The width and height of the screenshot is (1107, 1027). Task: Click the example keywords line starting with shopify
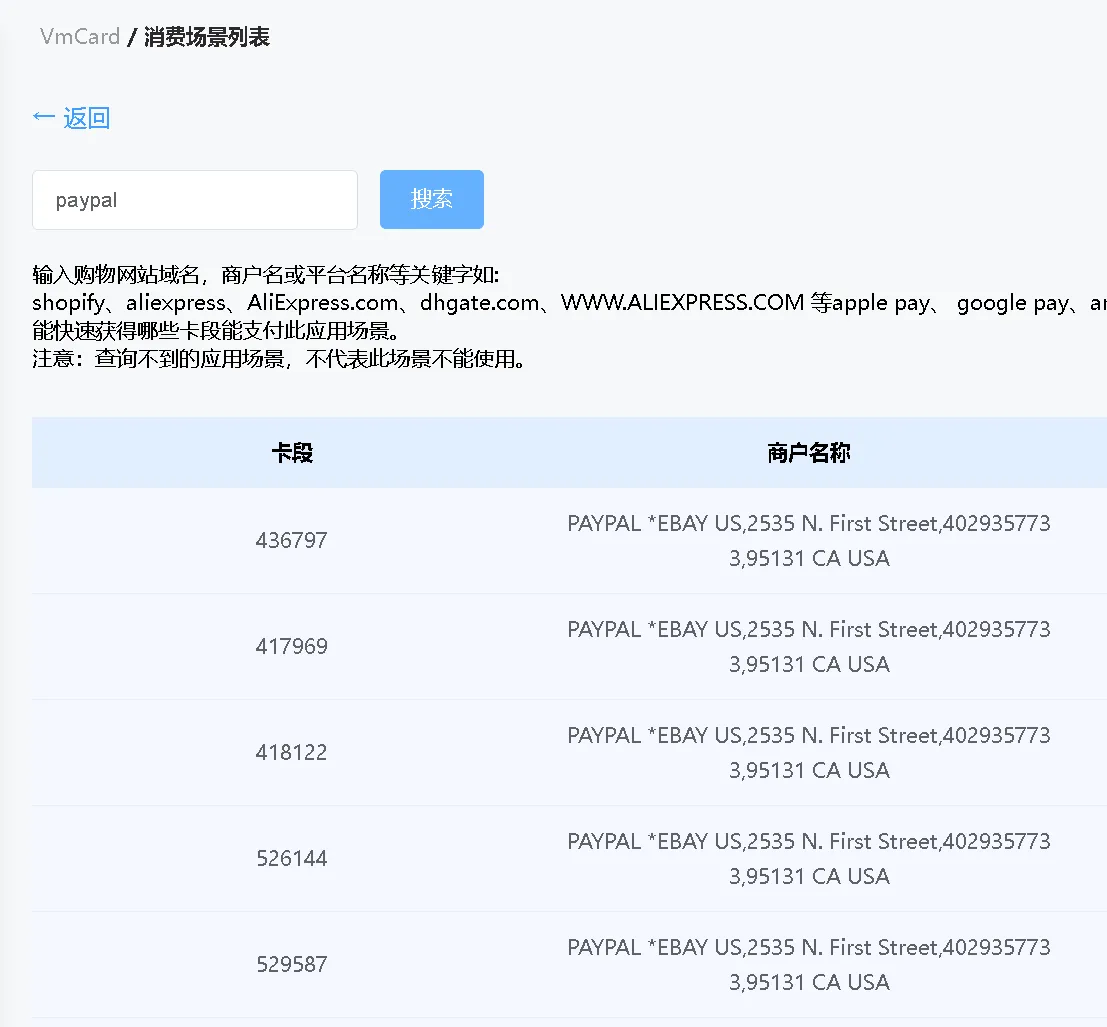point(569,303)
